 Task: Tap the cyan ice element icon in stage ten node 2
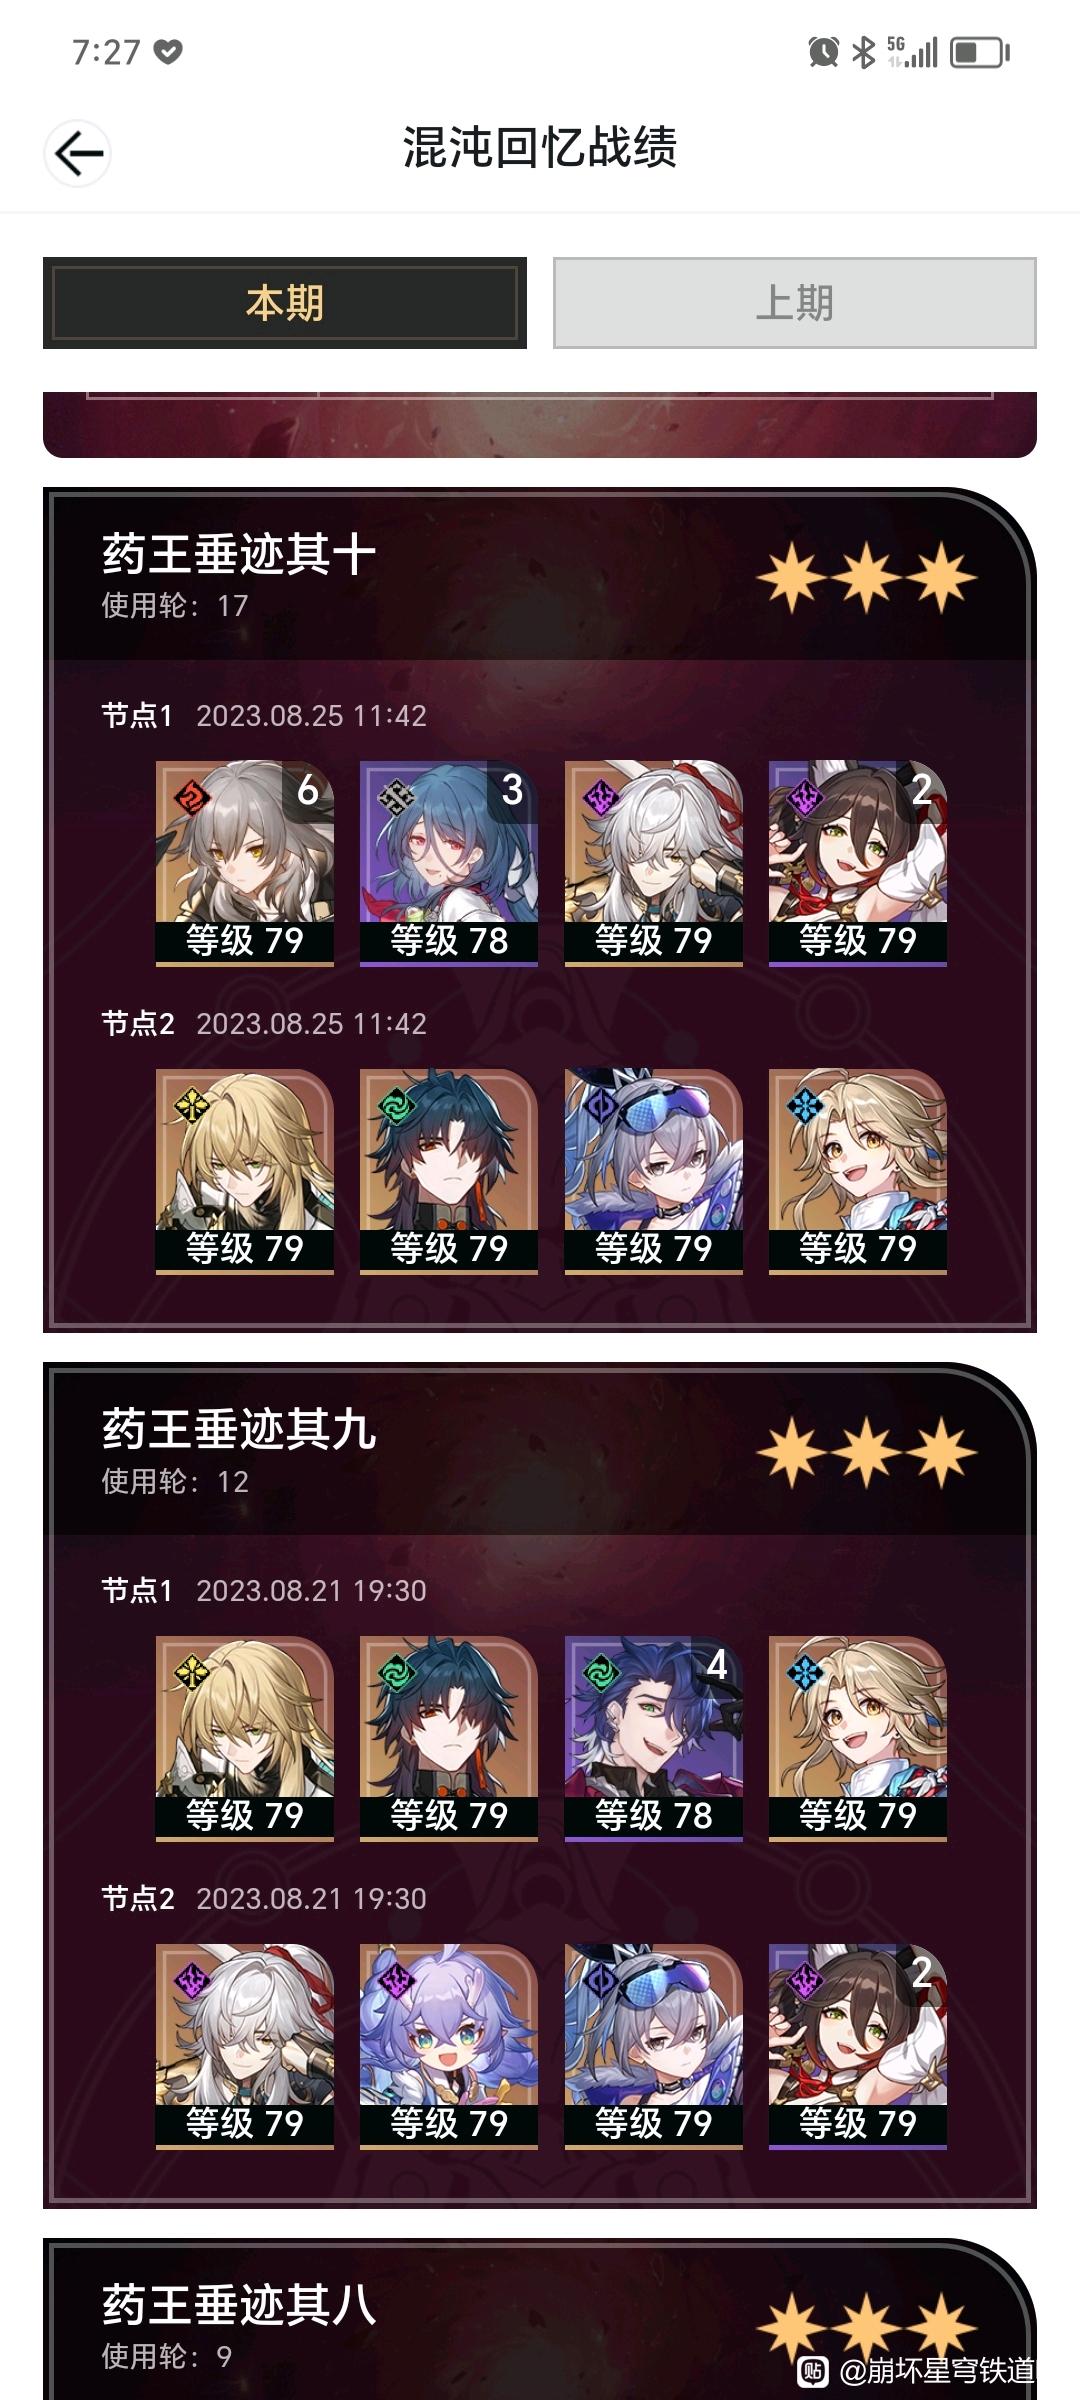pyautogui.click(x=805, y=1105)
